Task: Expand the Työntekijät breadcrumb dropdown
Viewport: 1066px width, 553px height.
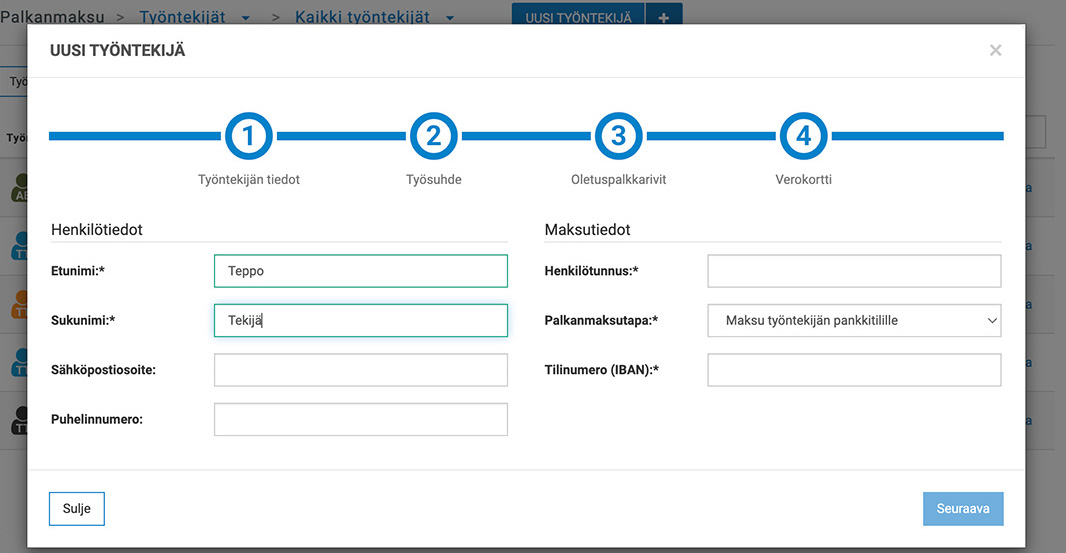Action: click(x=246, y=18)
